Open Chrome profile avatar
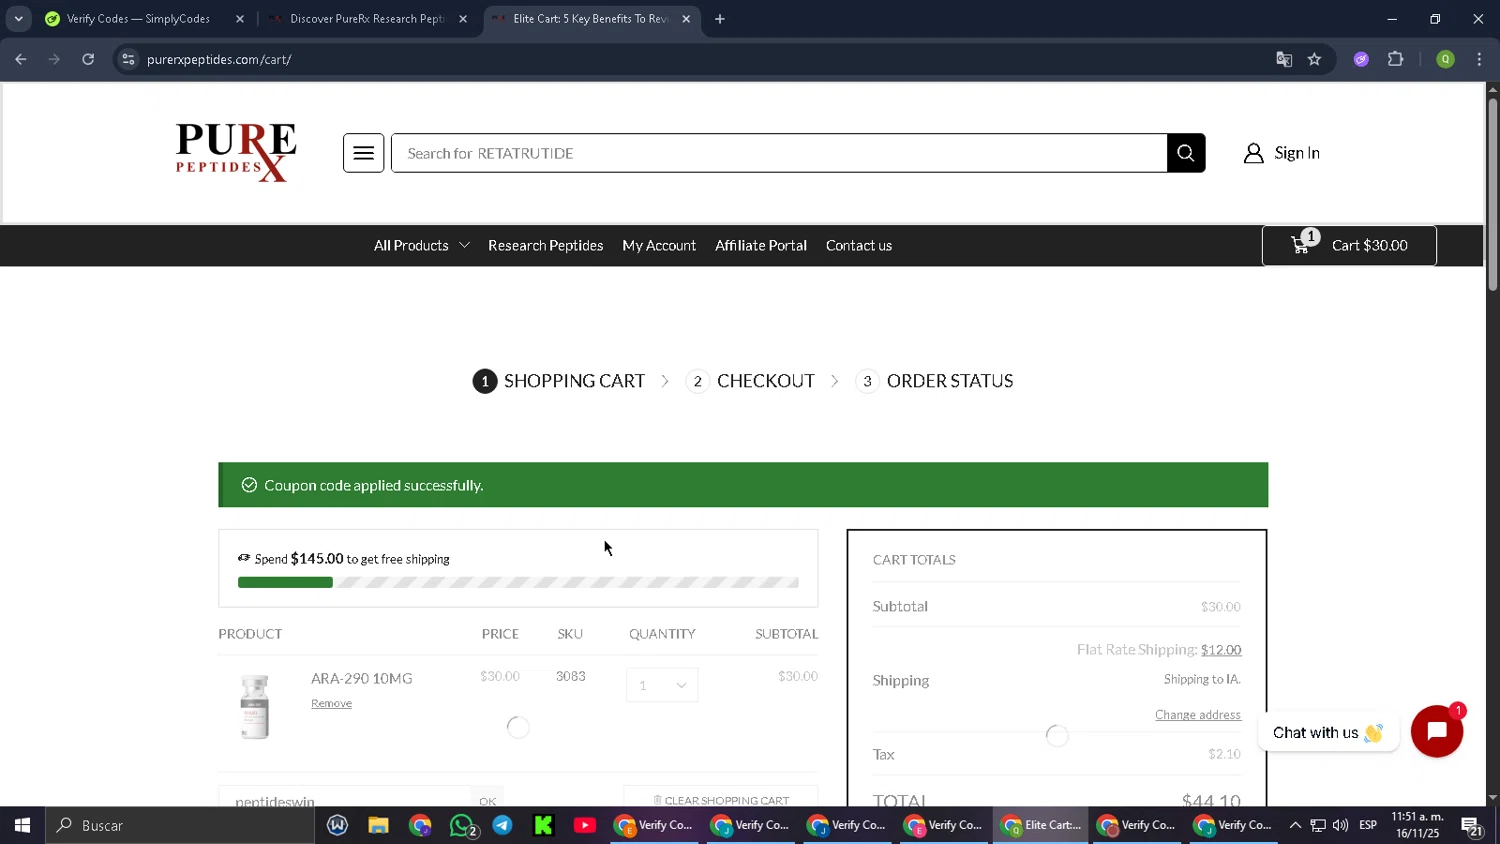The width and height of the screenshot is (1500, 844). (1445, 59)
